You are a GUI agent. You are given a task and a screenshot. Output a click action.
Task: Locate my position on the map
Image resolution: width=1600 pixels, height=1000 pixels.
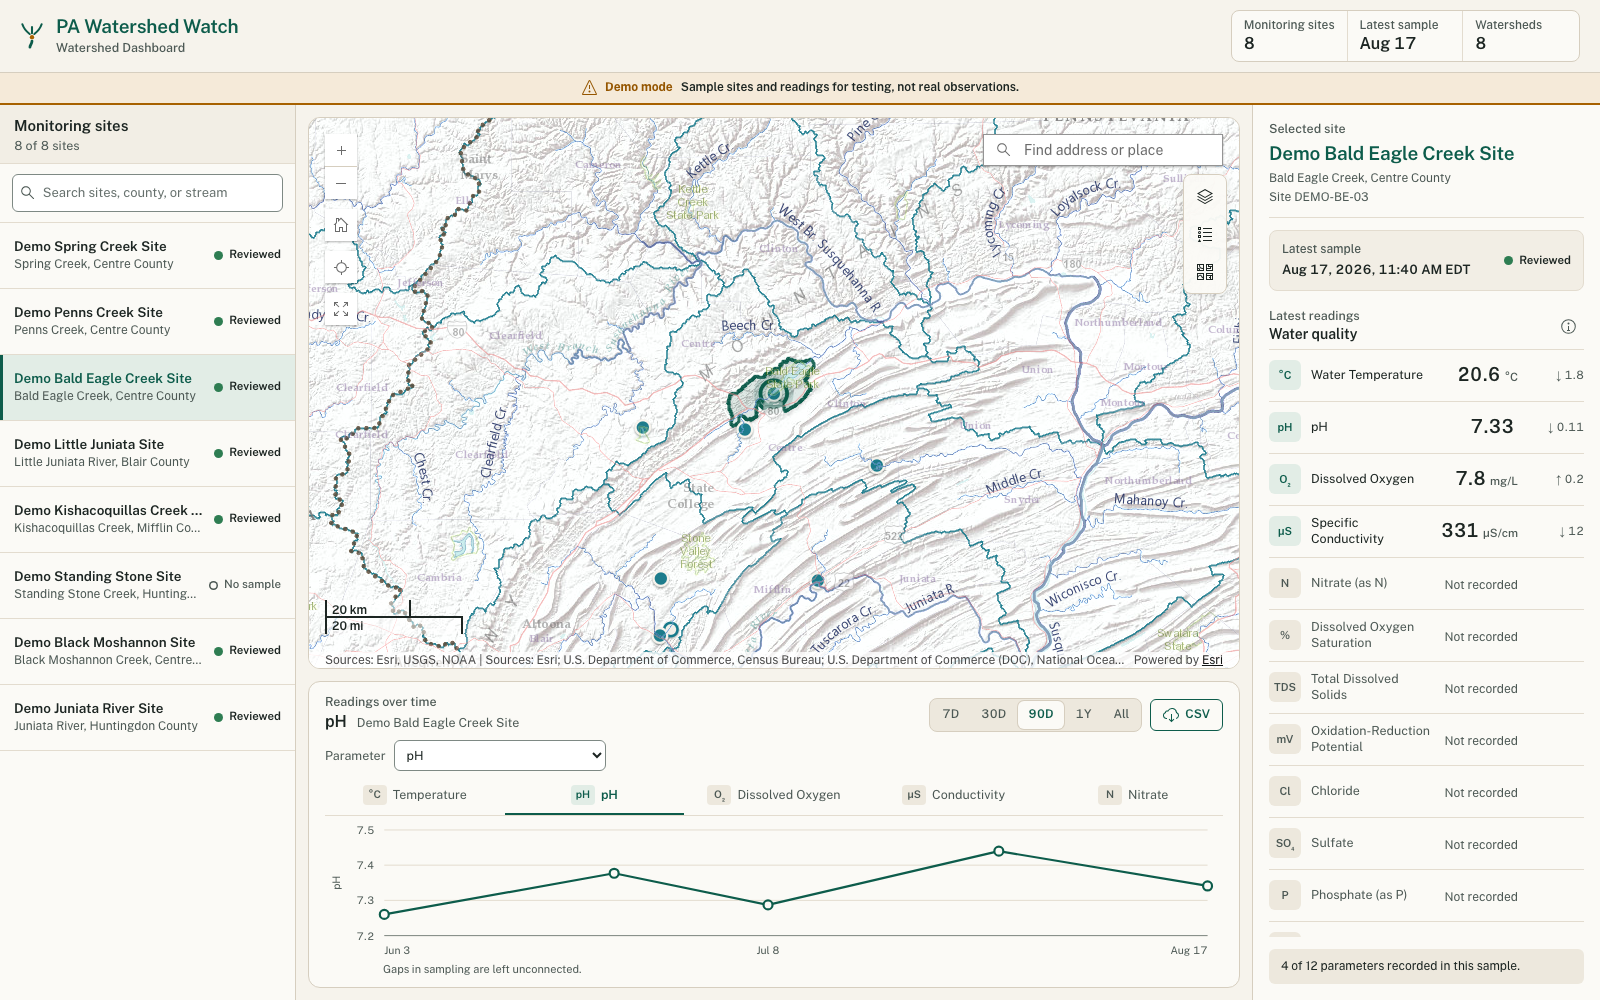tap(341, 267)
